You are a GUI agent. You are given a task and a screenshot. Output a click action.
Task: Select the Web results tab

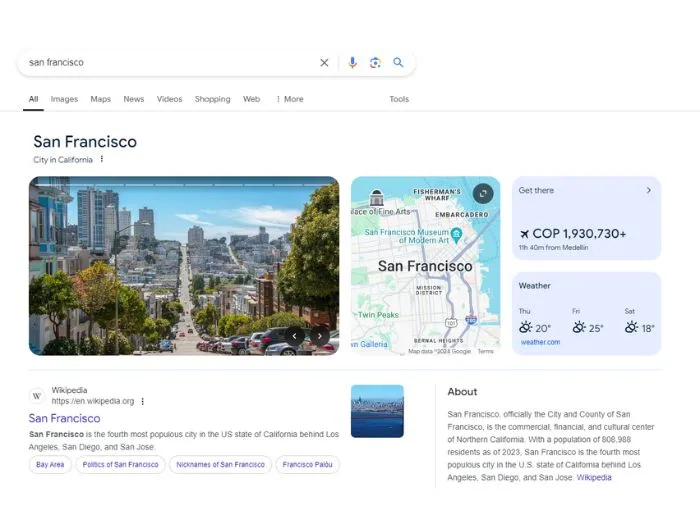[x=251, y=99]
